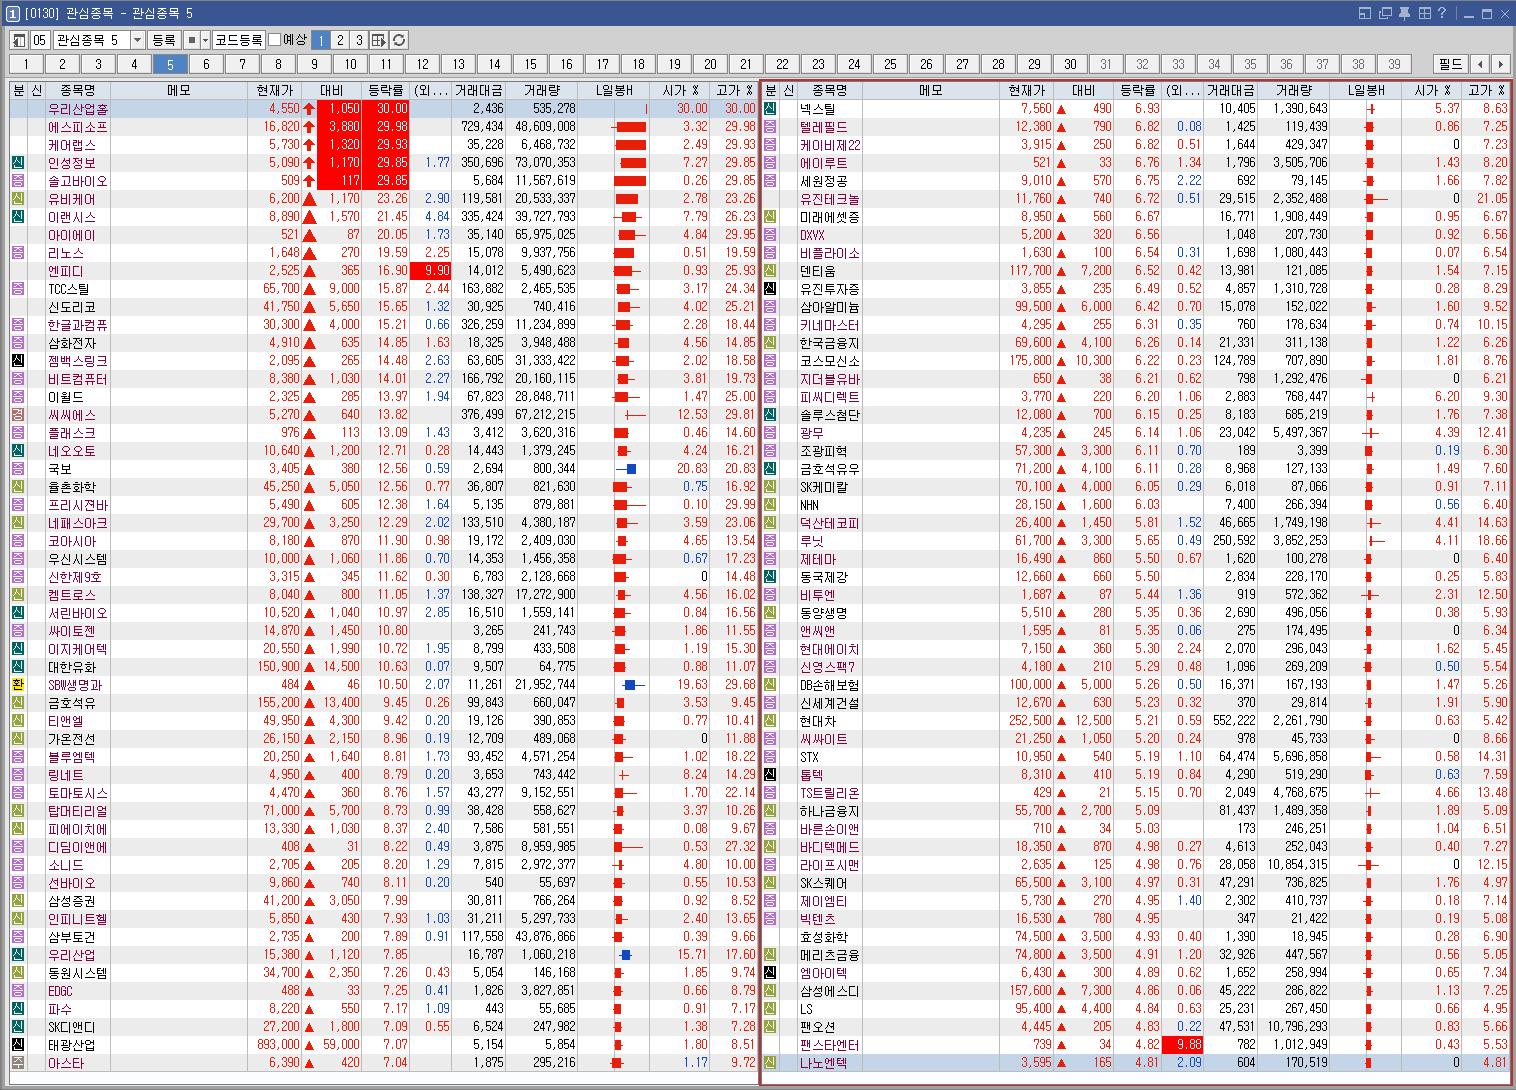Click the window number 1 icon in title bar

pos(11,13)
